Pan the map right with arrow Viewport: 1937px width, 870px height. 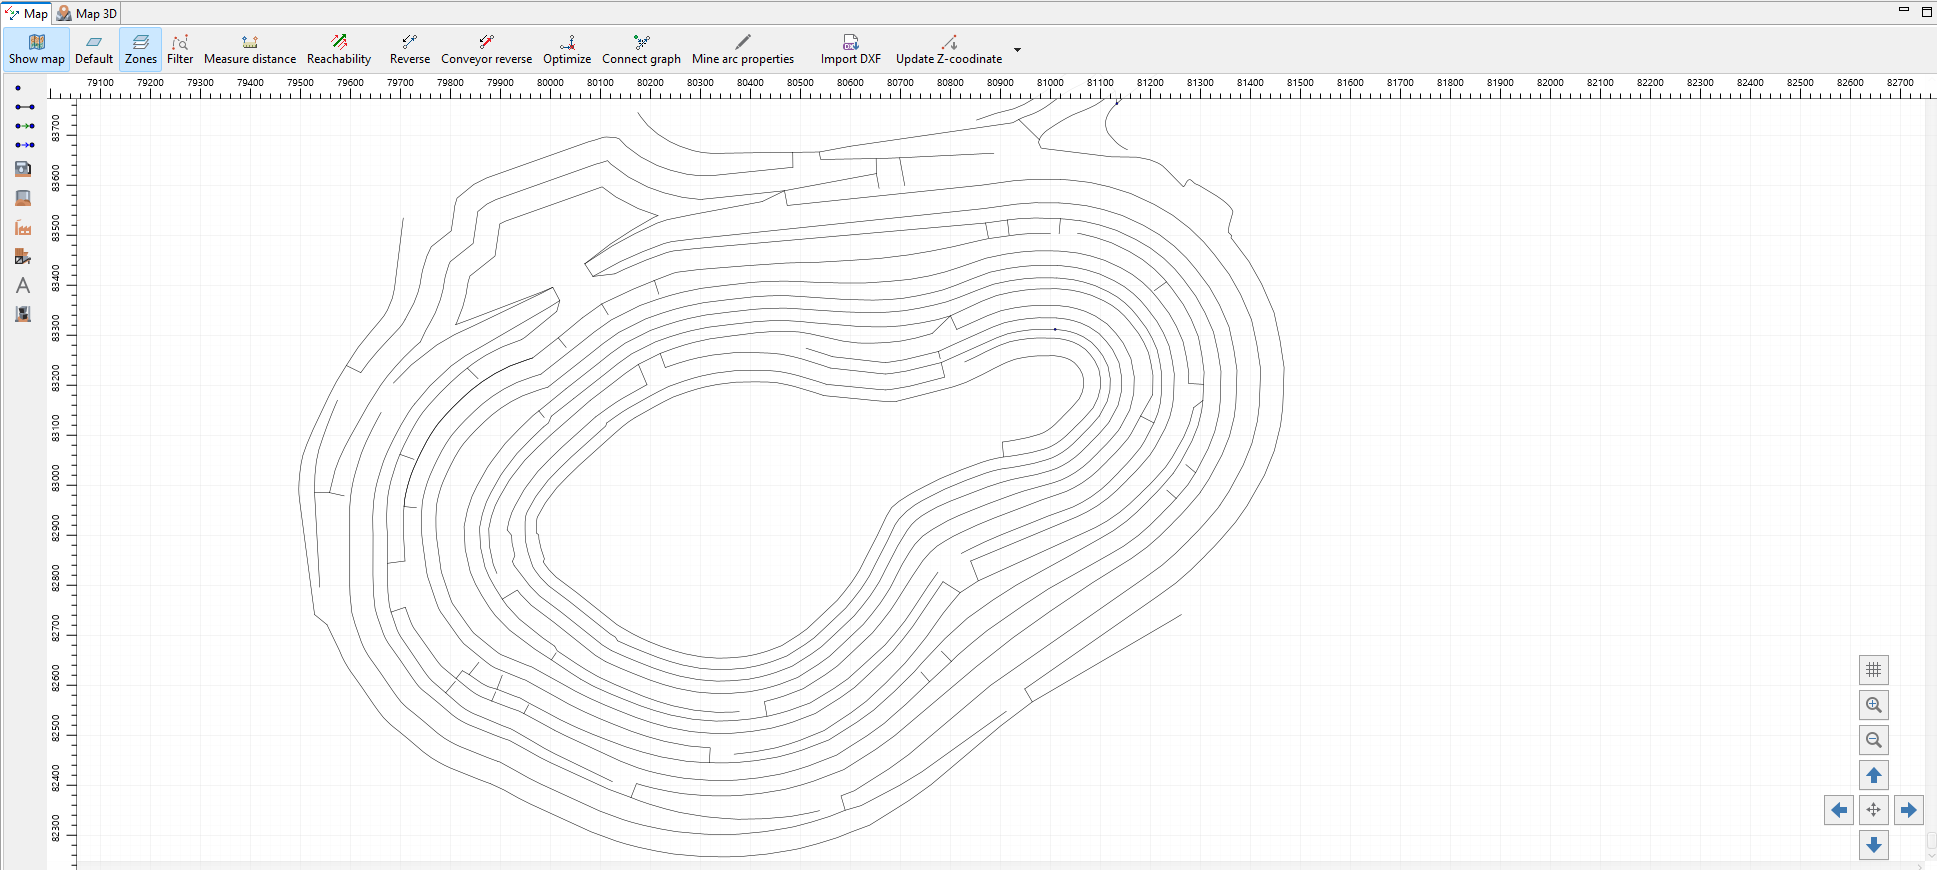coord(1909,810)
